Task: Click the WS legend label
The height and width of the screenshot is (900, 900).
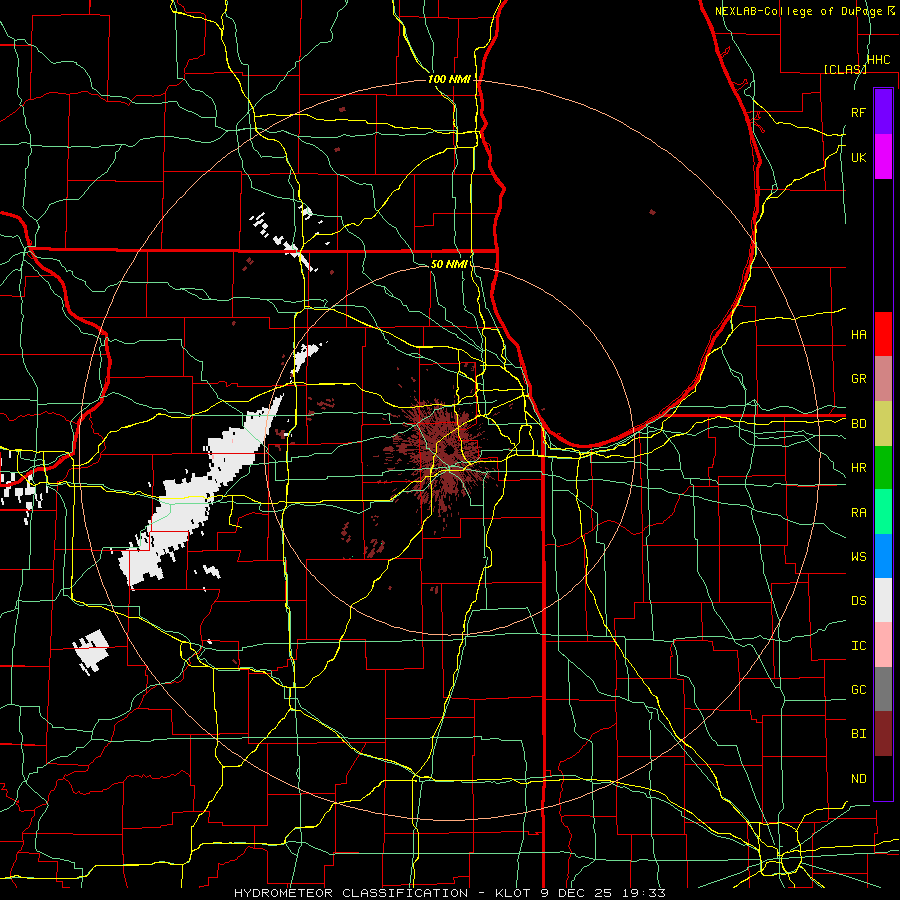Action: (x=859, y=557)
